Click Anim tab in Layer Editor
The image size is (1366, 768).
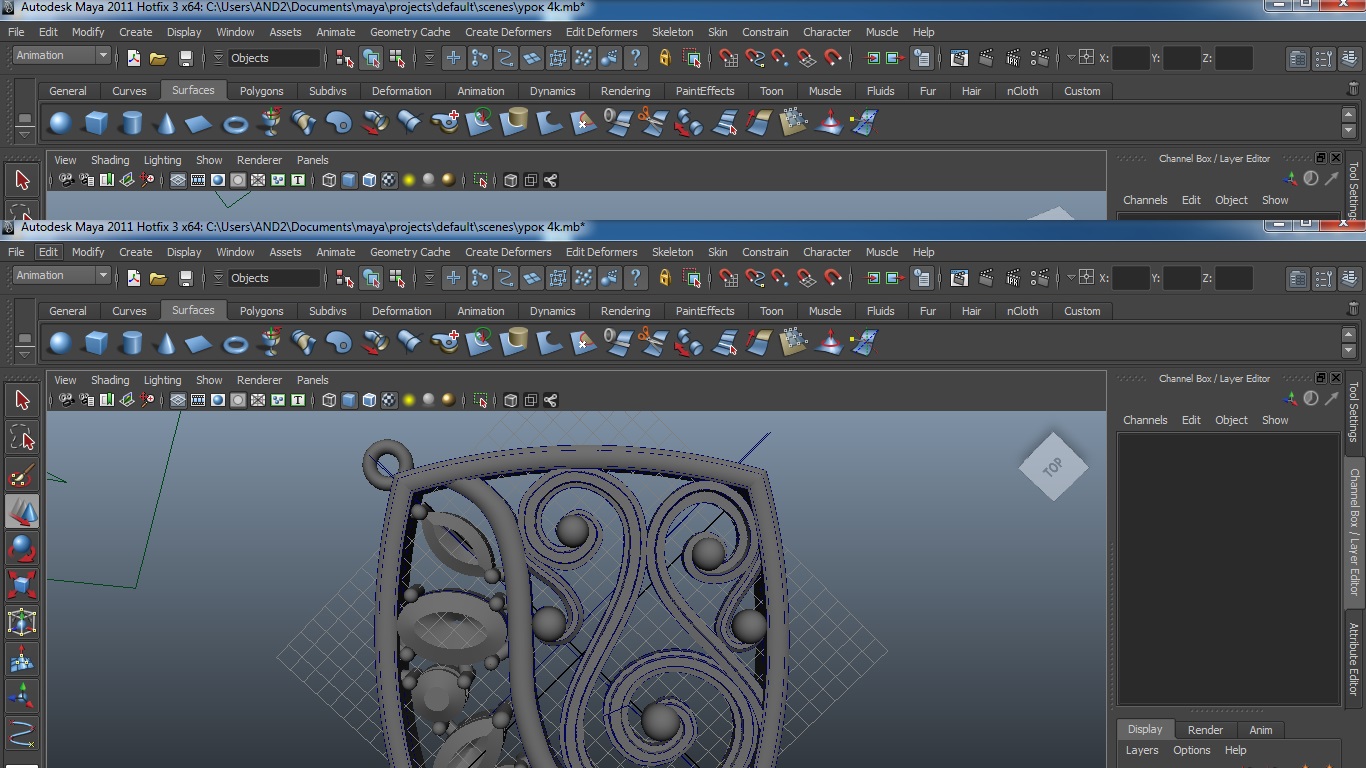point(1261,730)
